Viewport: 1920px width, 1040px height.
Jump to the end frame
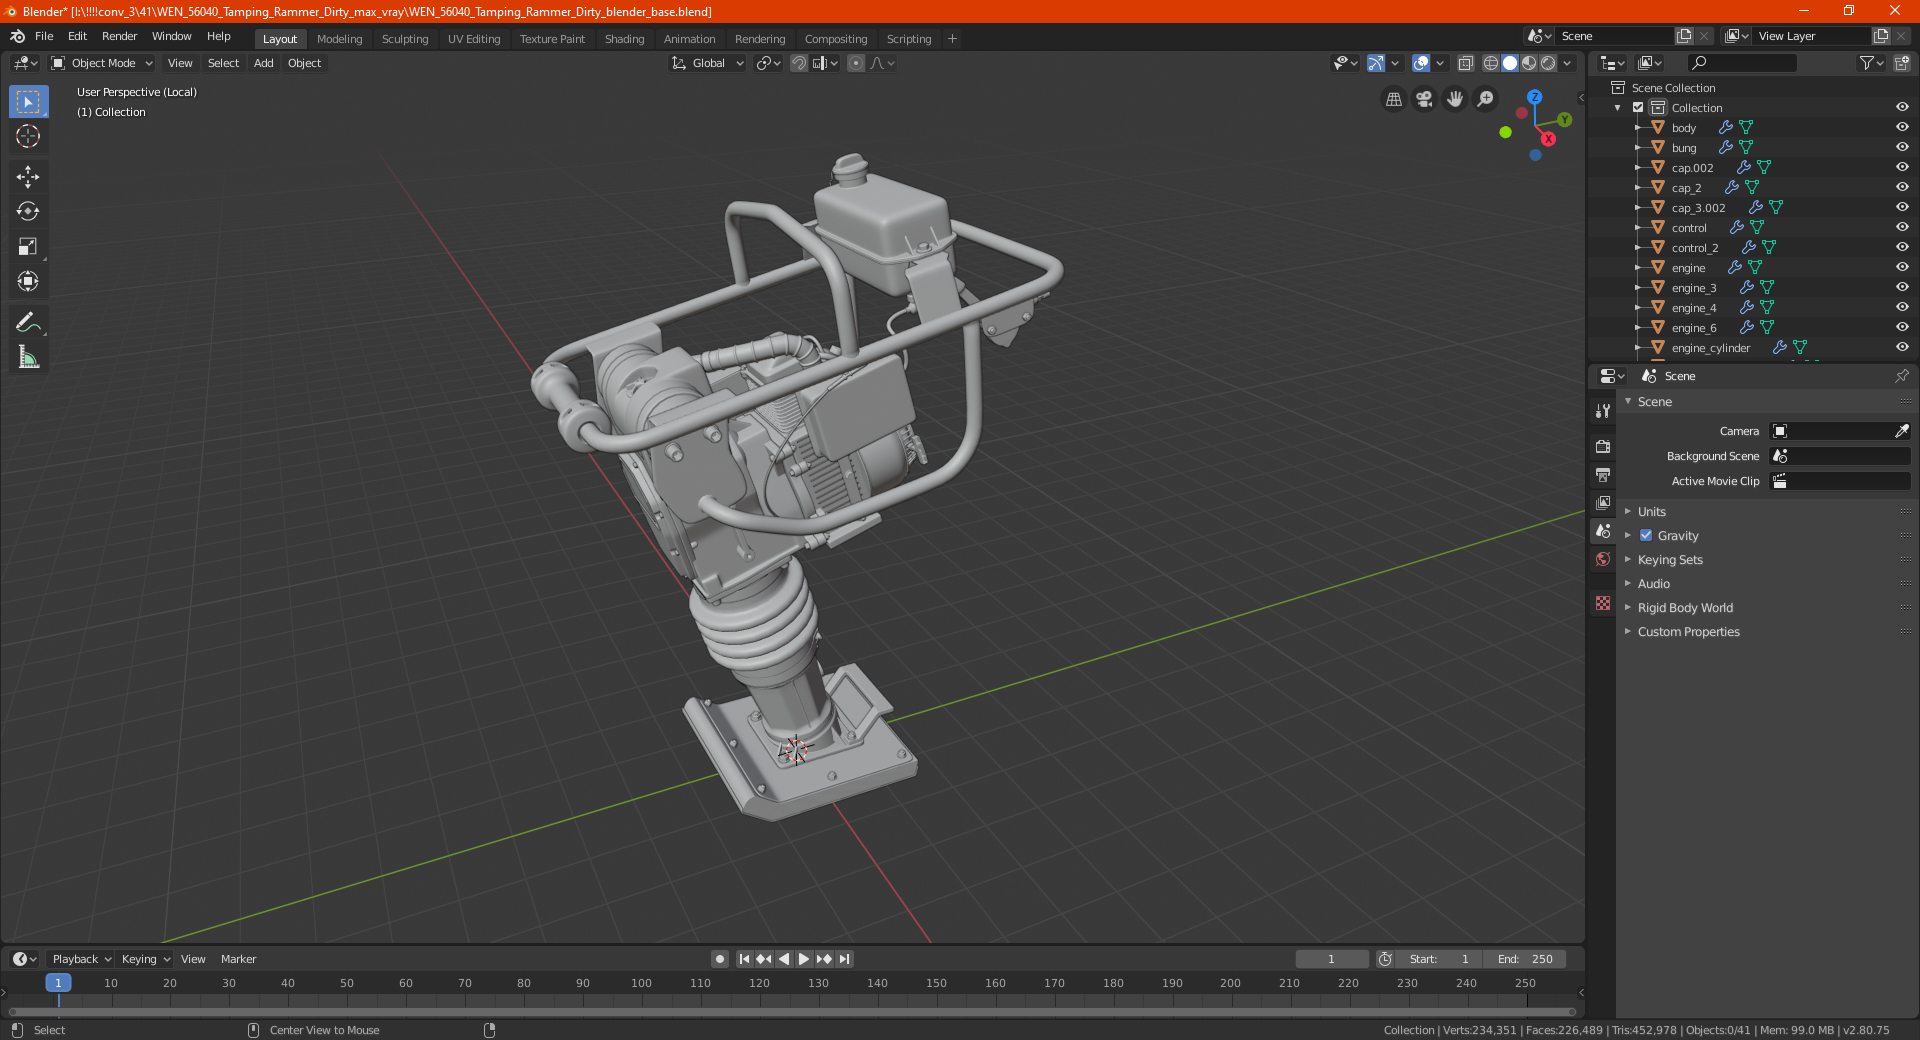tap(844, 959)
